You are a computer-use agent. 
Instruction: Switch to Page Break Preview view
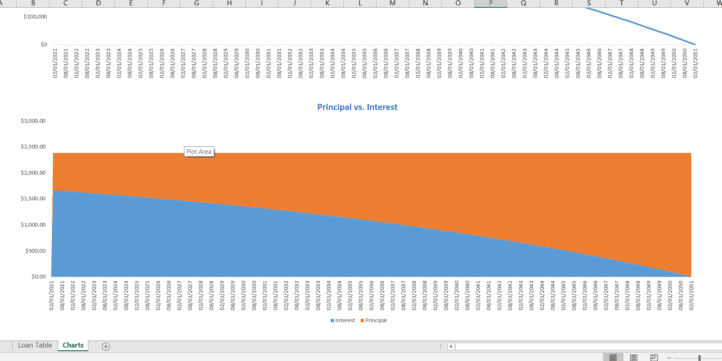point(654,358)
